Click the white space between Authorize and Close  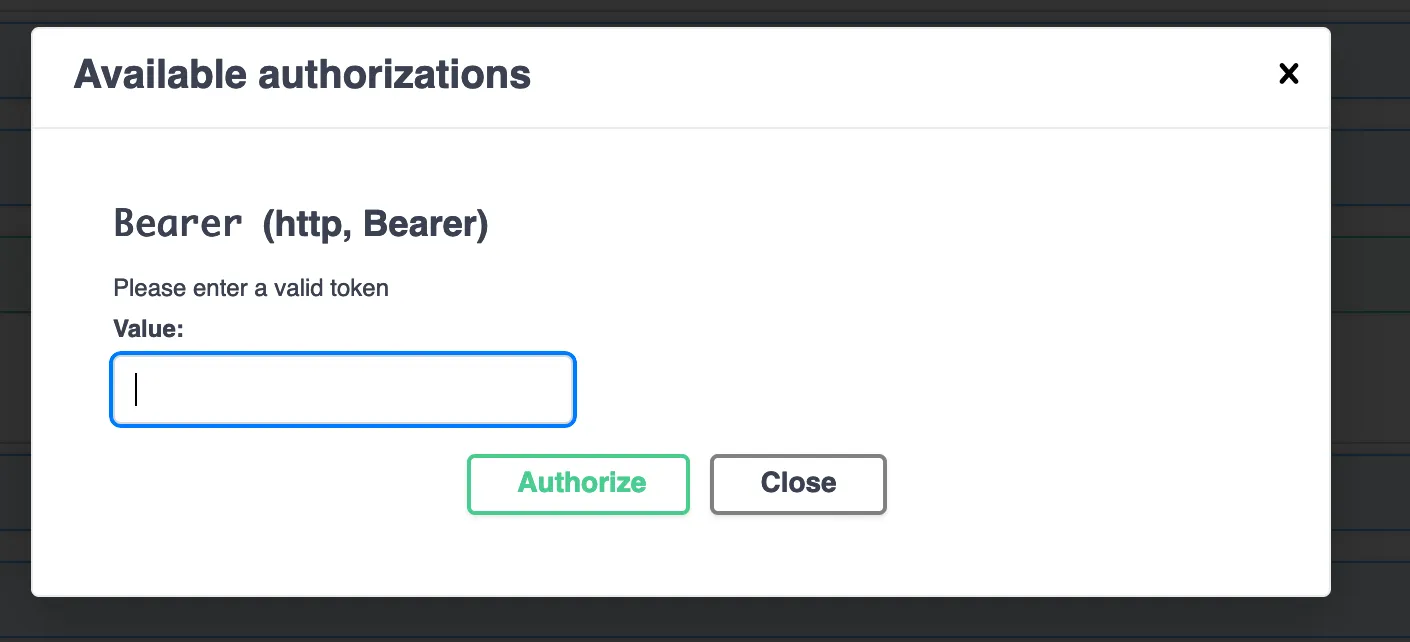[x=699, y=484]
